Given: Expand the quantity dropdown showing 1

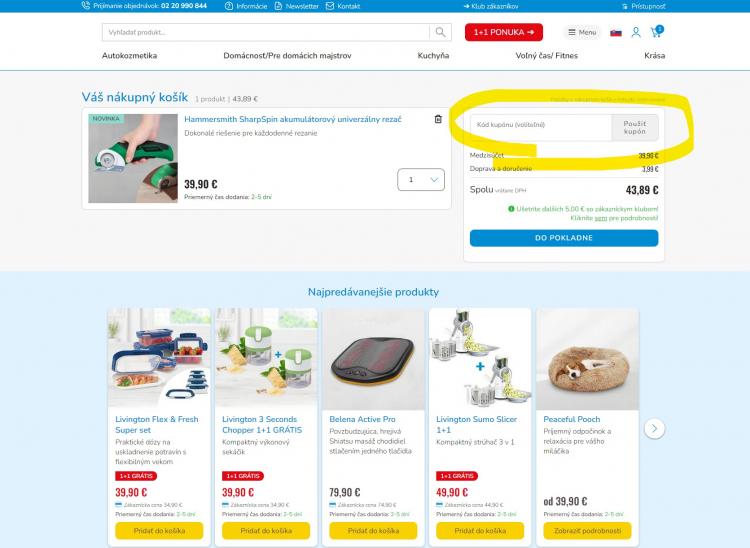Looking at the screenshot, I should pyautogui.click(x=421, y=179).
